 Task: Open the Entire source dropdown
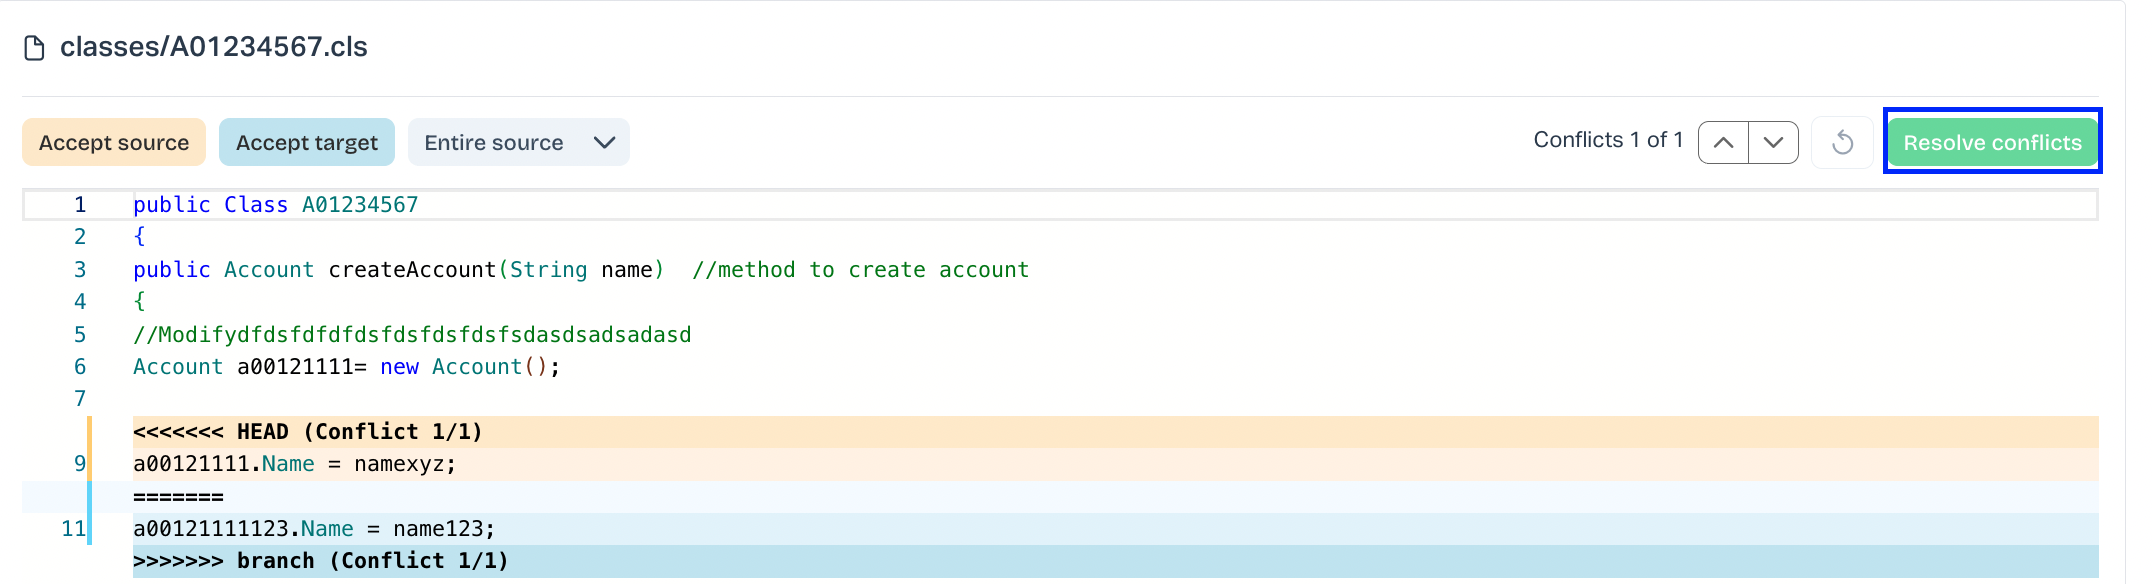tap(518, 143)
